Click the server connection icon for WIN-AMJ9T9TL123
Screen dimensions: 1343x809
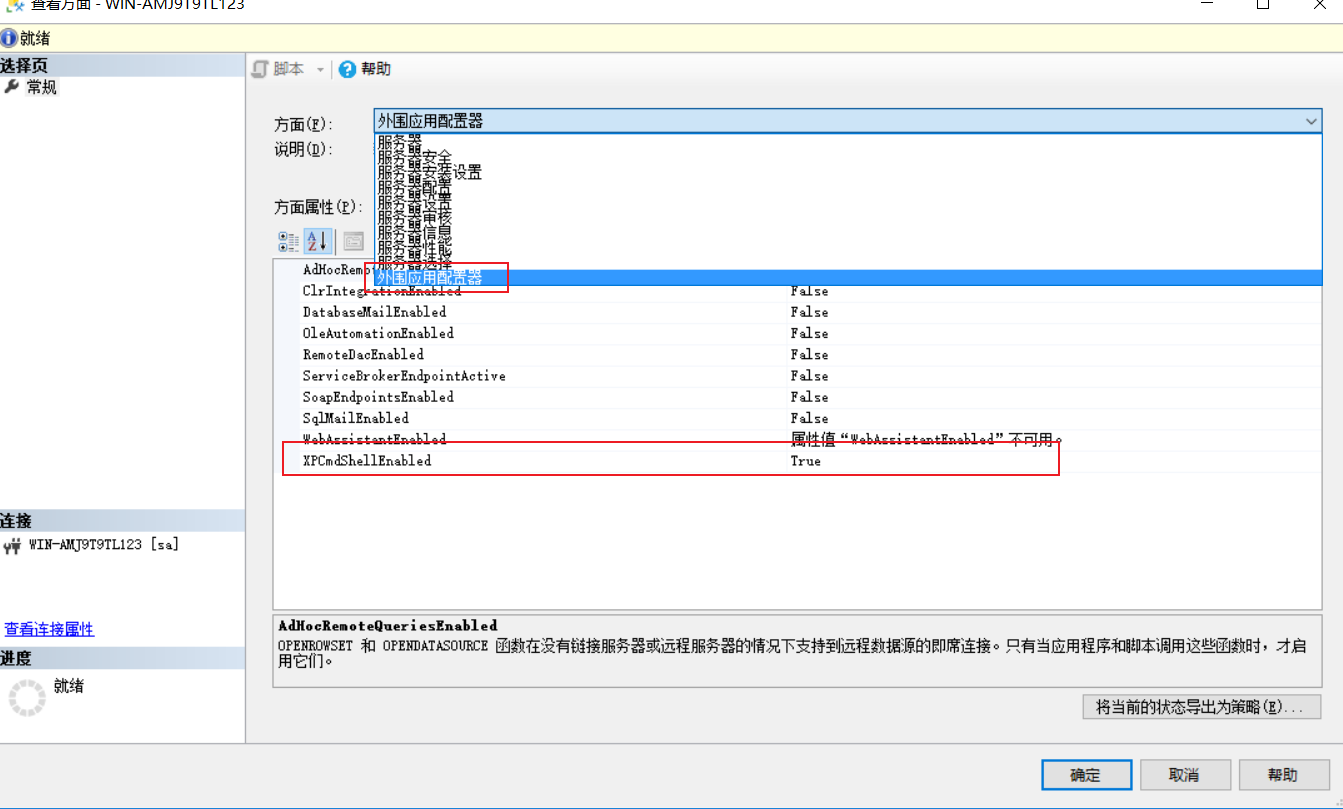coord(13,546)
